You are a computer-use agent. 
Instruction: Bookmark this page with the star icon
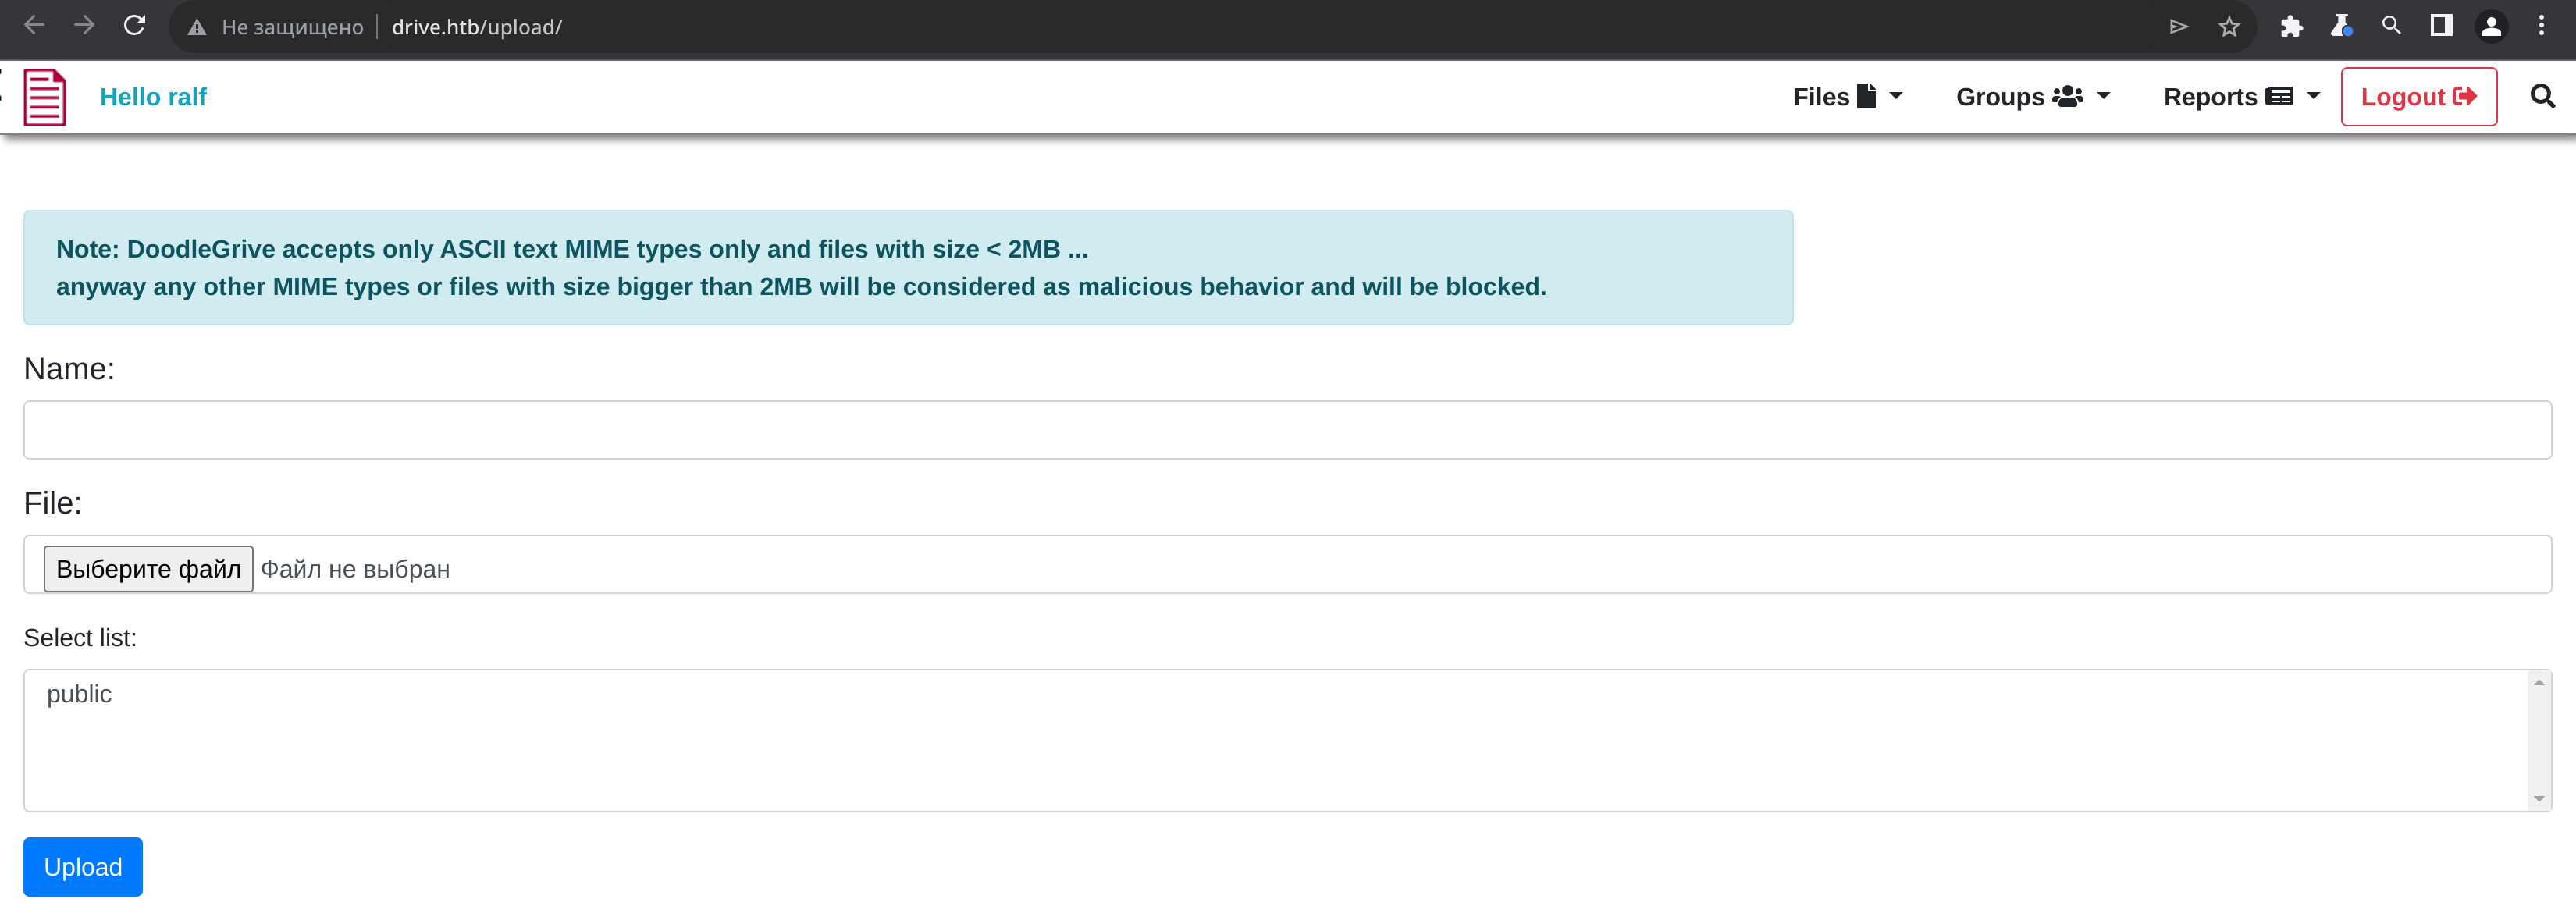click(x=2229, y=27)
